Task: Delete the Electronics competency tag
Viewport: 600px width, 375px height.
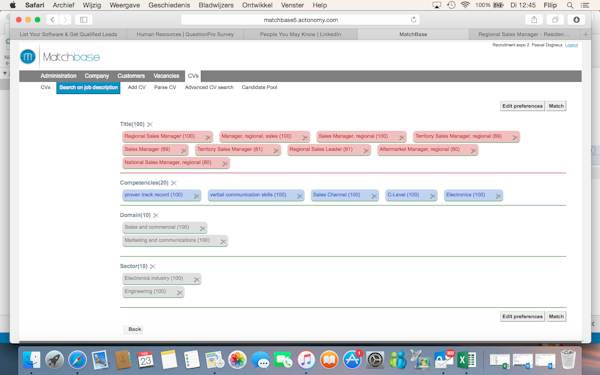Action: click(498, 196)
